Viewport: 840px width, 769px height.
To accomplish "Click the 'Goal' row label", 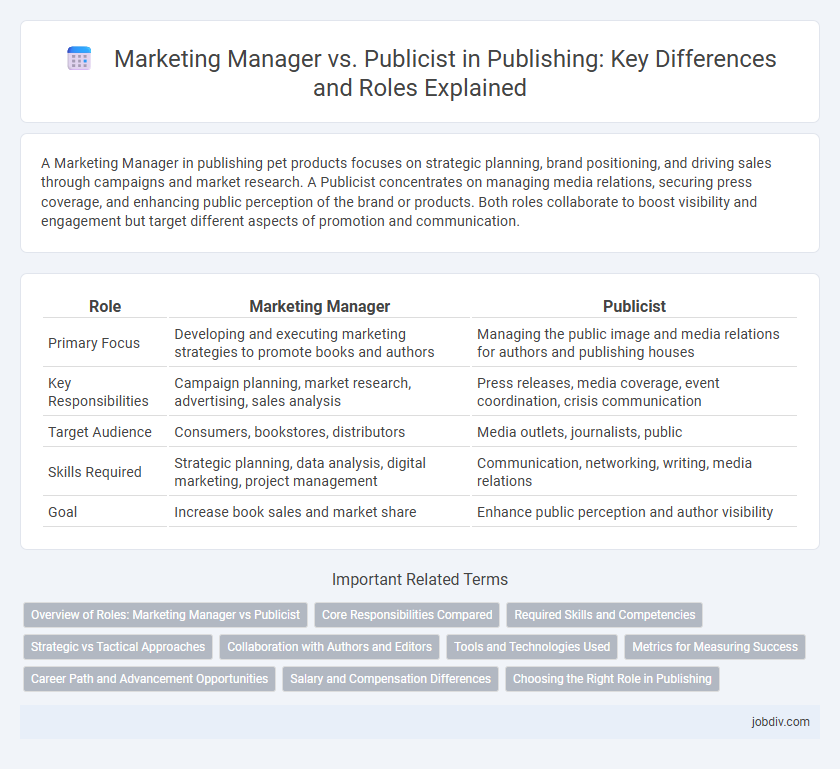I will point(63,512).
